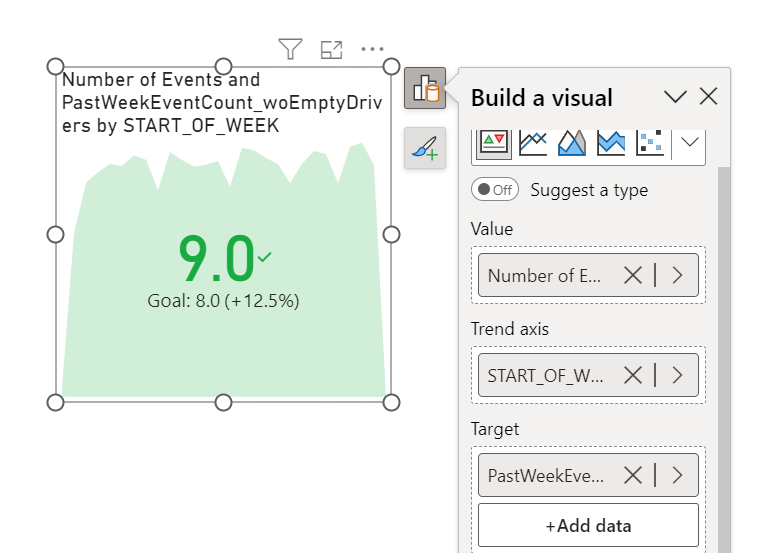Open field menu for PastWeekEve...
Screen dimensions: 780x553
(x=677, y=475)
